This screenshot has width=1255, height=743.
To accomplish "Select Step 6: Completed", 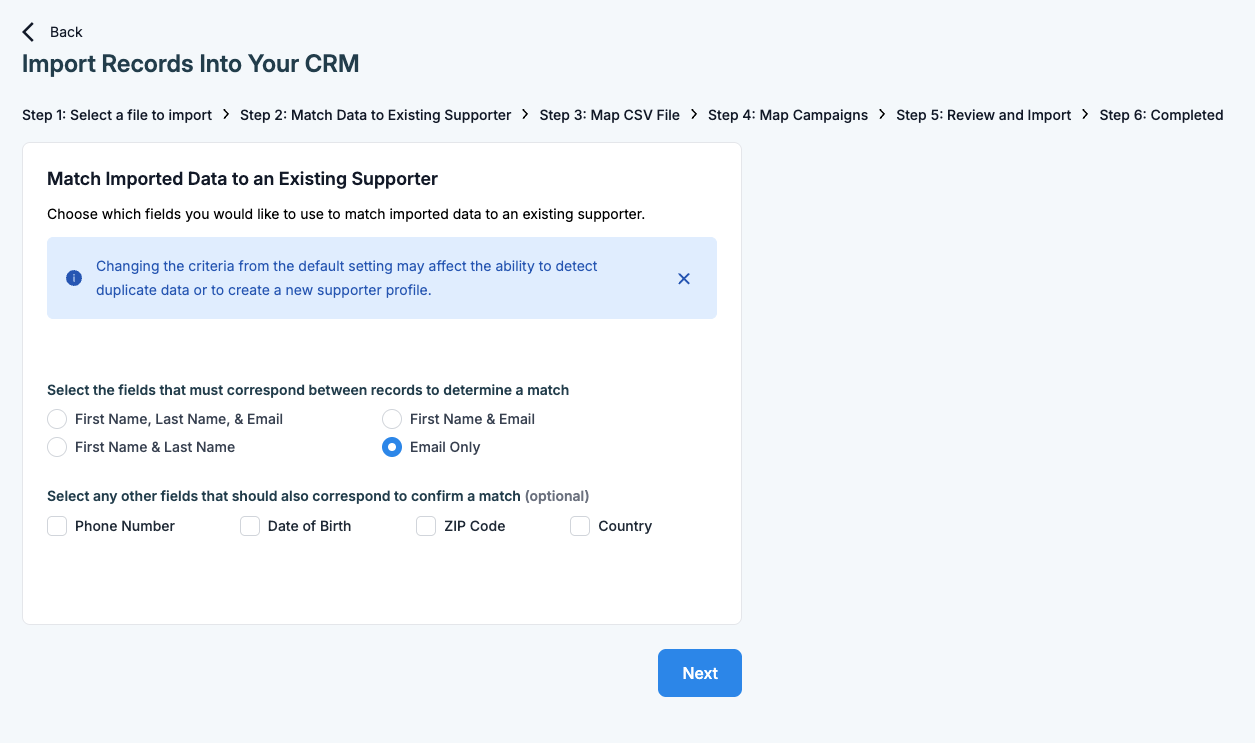I will (x=1161, y=115).
